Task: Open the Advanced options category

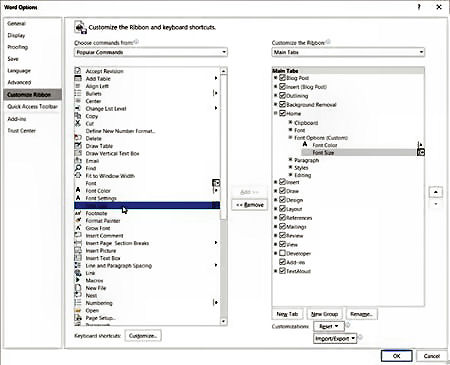Action: pos(19,82)
